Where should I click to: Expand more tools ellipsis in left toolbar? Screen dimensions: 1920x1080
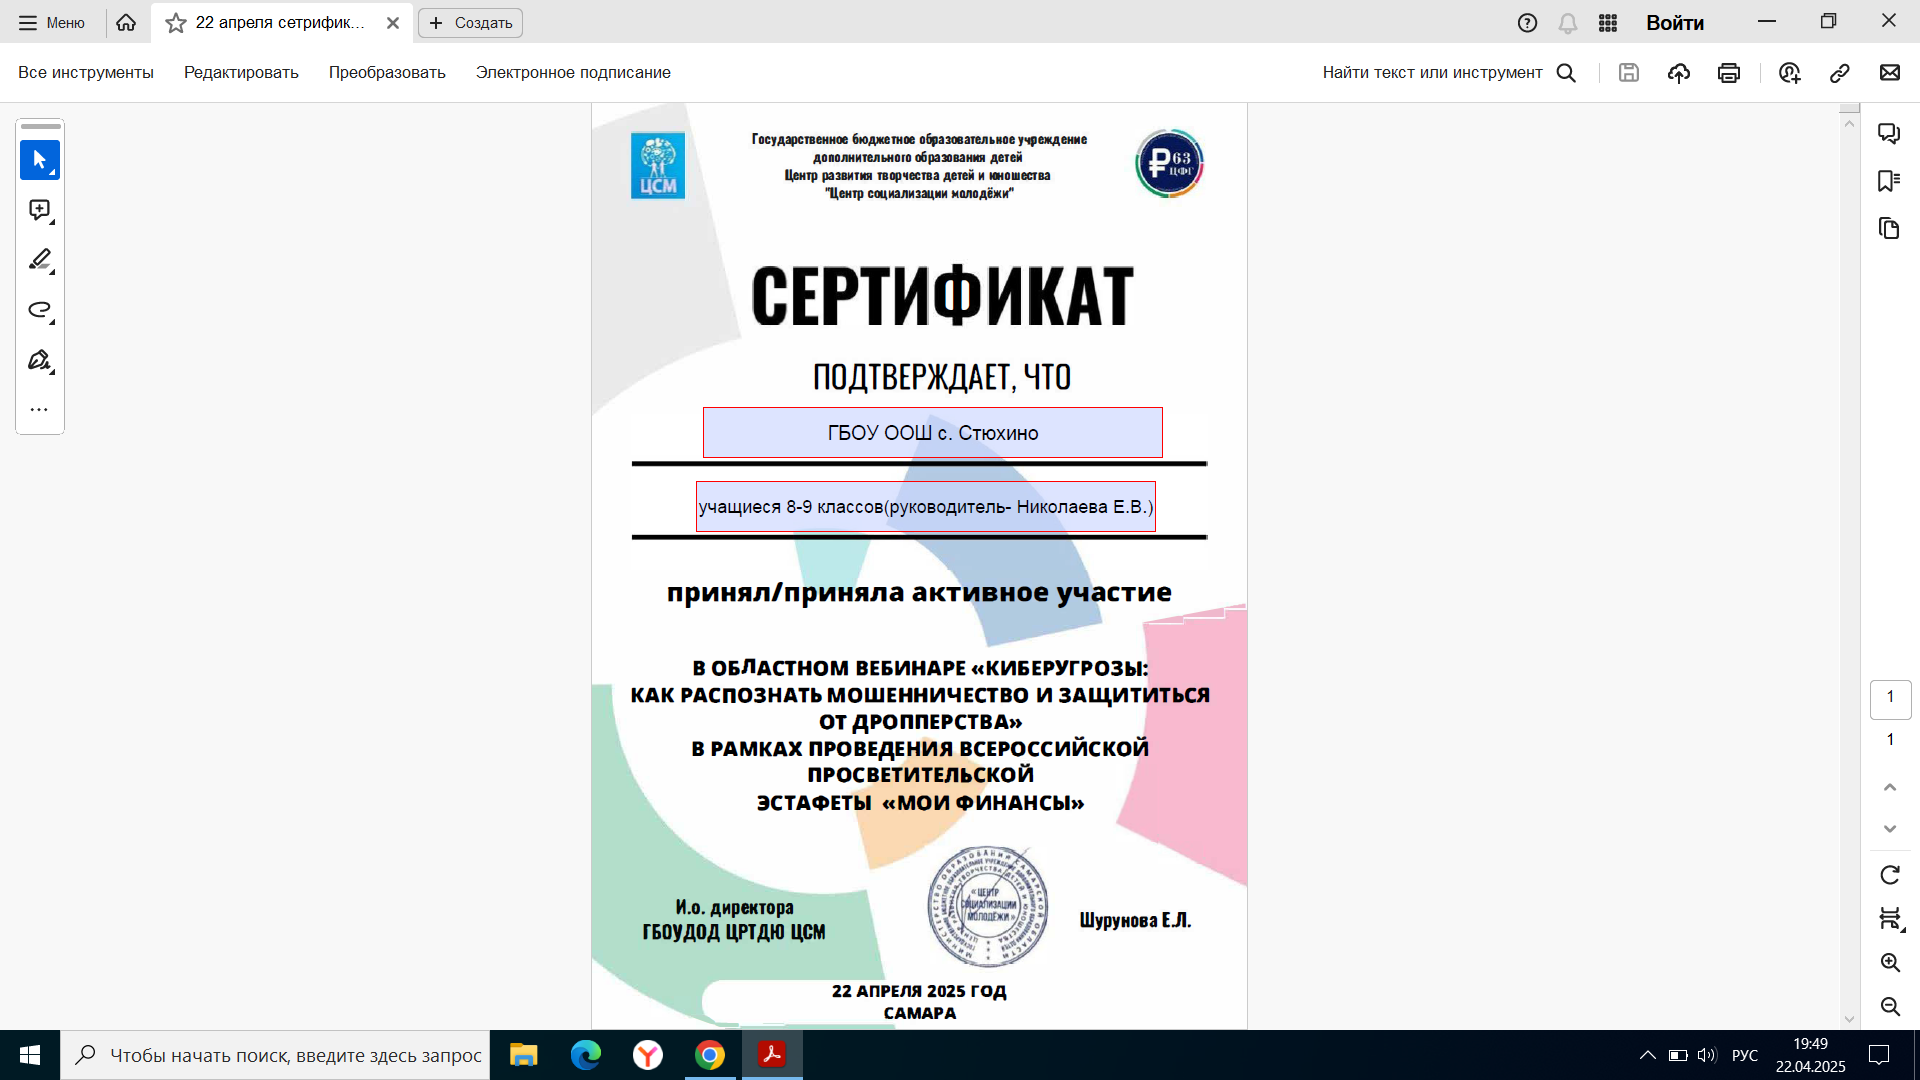[40, 410]
